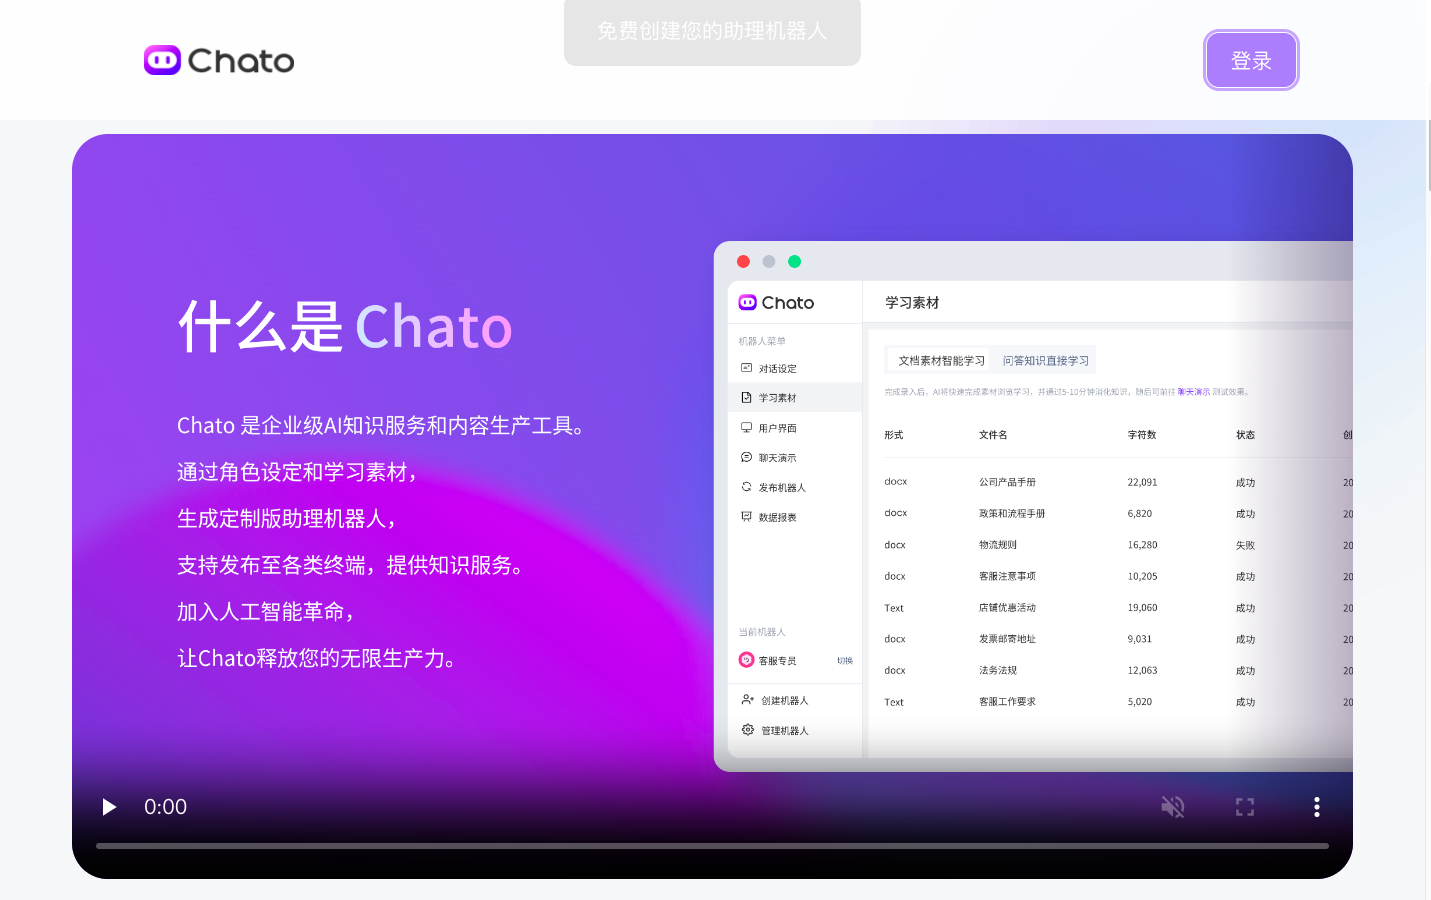Click the green dot of the app window
This screenshot has width=1431, height=900.
[794, 262]
